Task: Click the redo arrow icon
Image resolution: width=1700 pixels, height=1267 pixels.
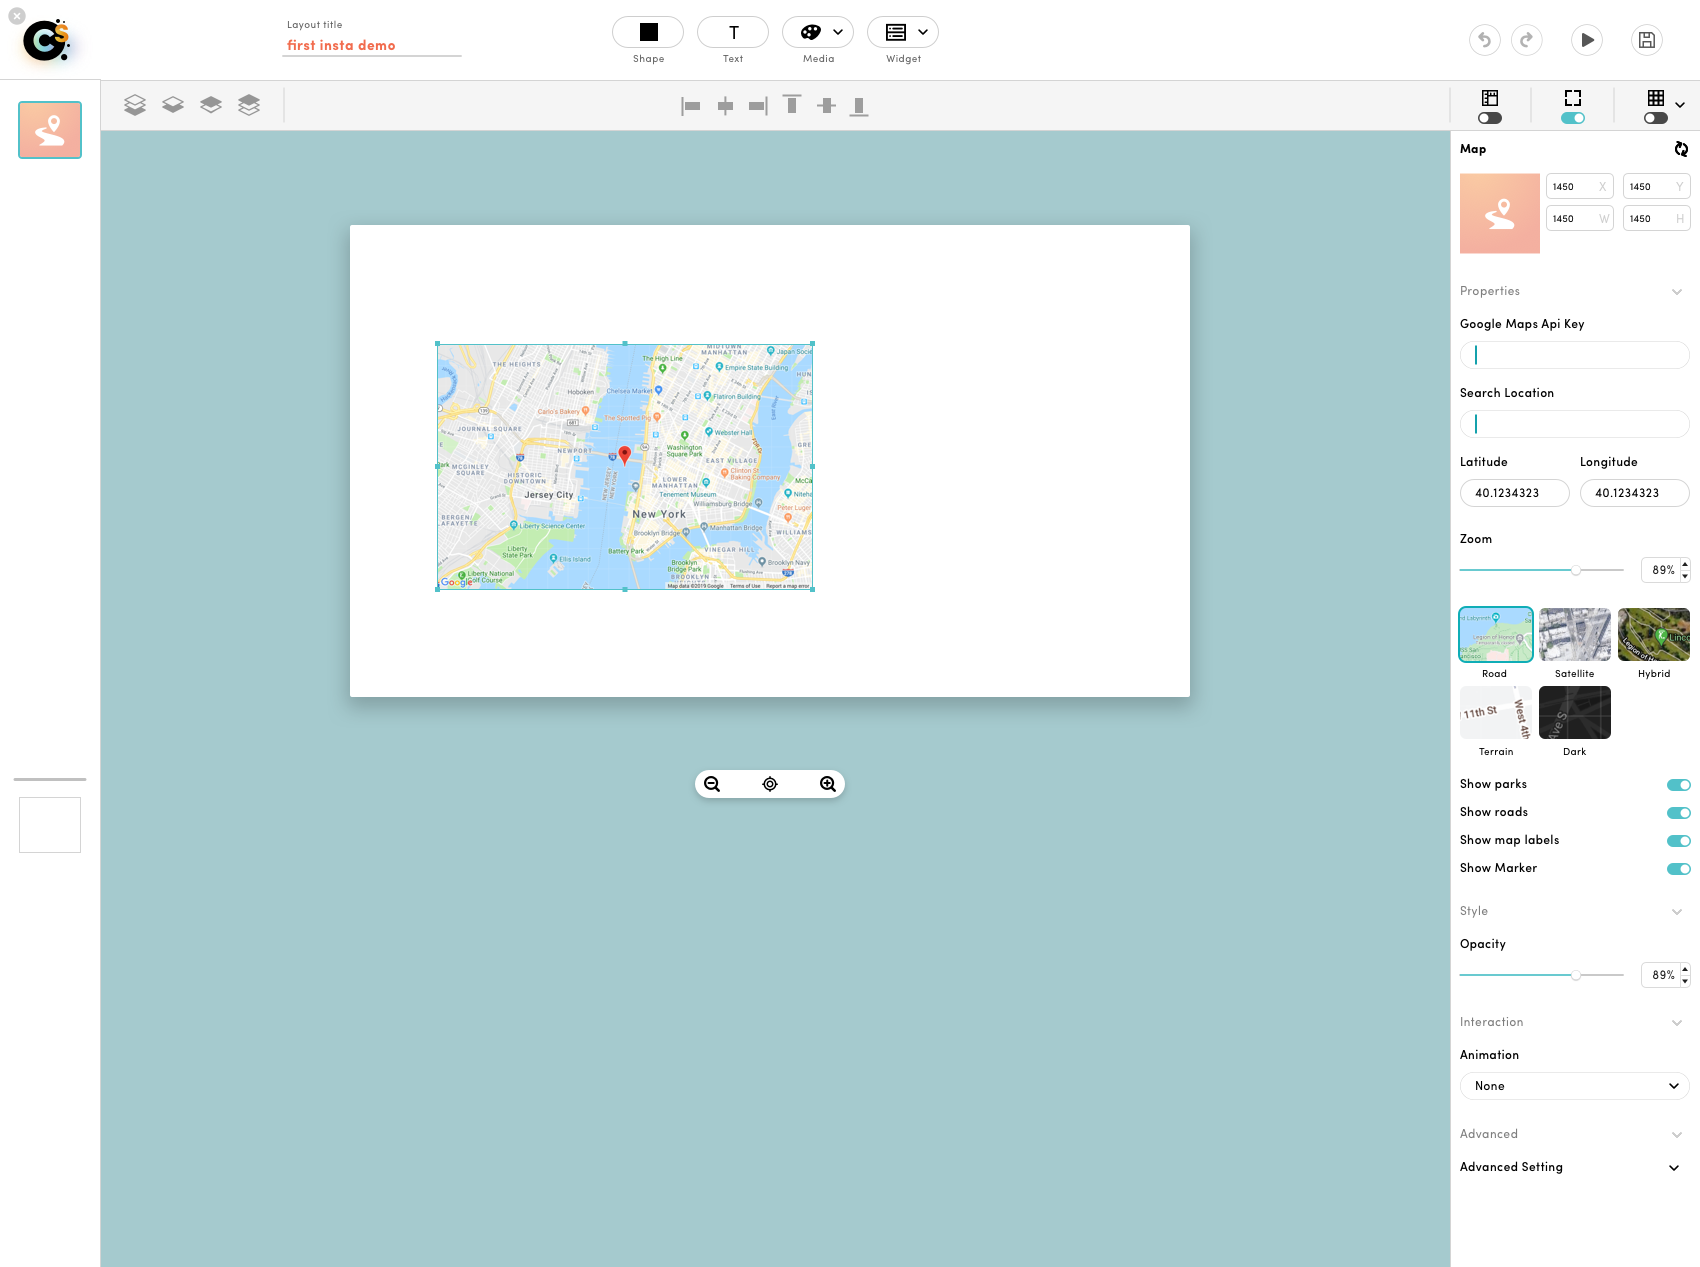Action: click(1526, 40)
